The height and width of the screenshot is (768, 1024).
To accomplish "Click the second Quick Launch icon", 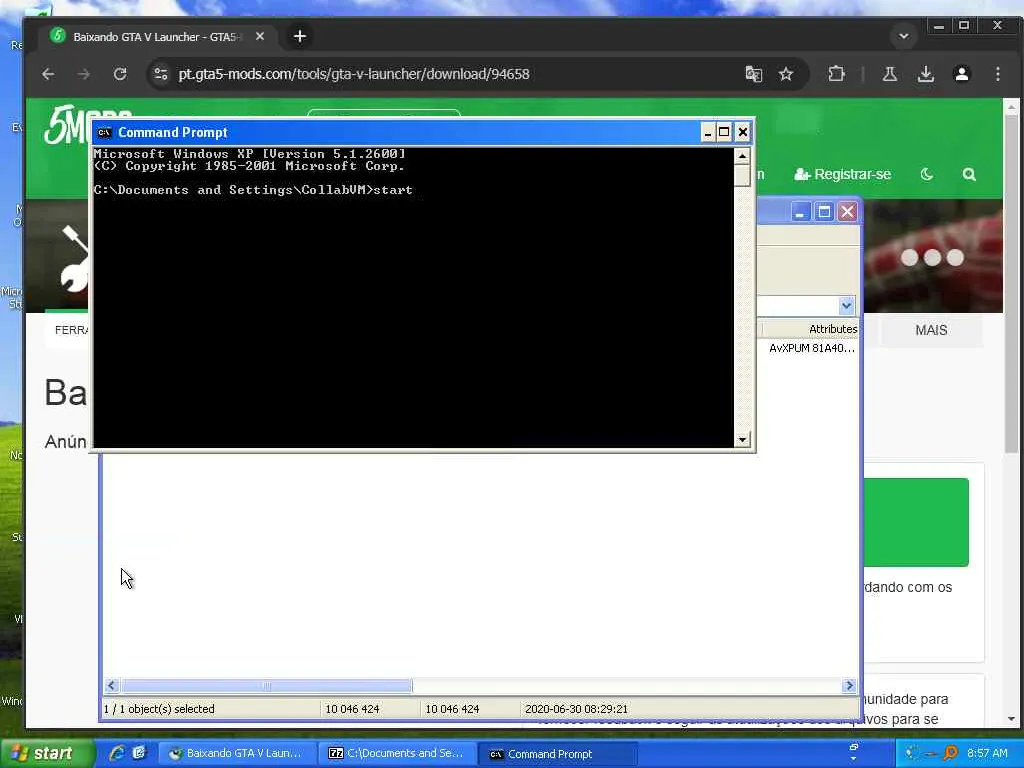I will (139, 753).
